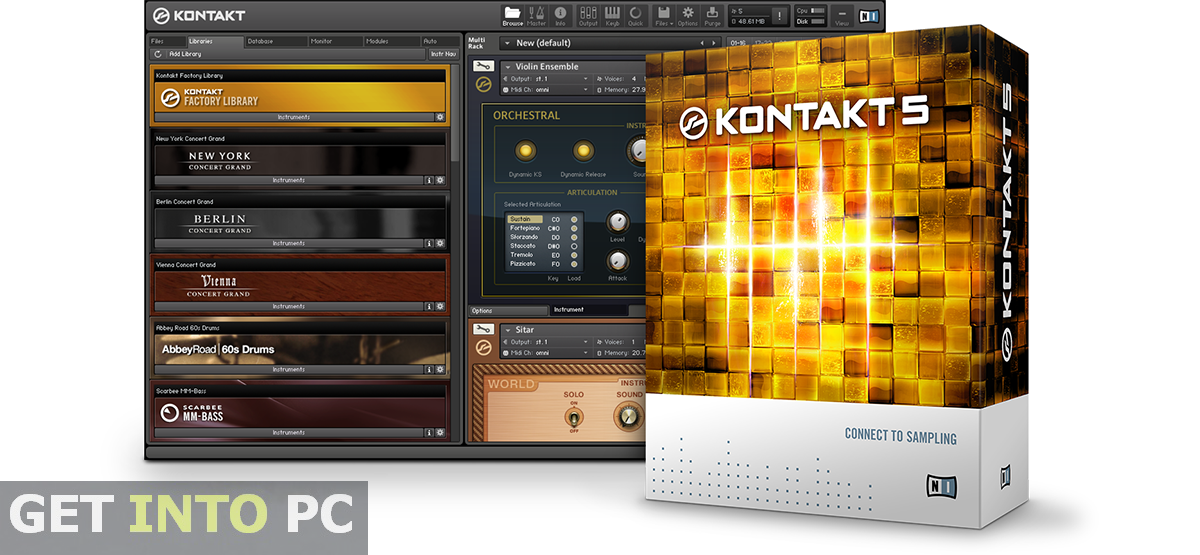Screen dimensions: 1200x555
Task: Open the Info panel icon
Action: tap(560, 15)
